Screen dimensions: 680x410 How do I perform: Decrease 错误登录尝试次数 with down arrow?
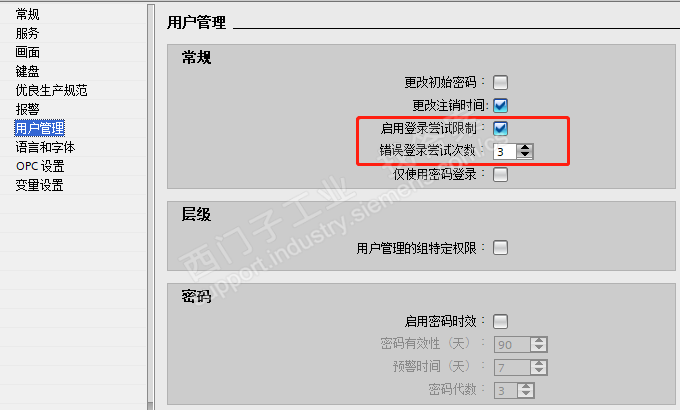[525, 155]
